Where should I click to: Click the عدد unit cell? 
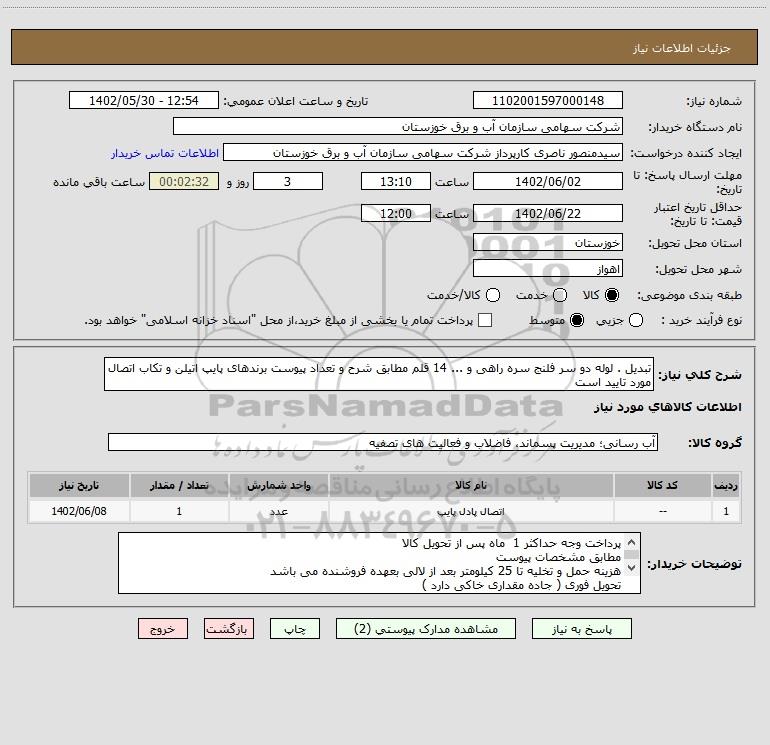pyautogui.click(x=278, y=511)
